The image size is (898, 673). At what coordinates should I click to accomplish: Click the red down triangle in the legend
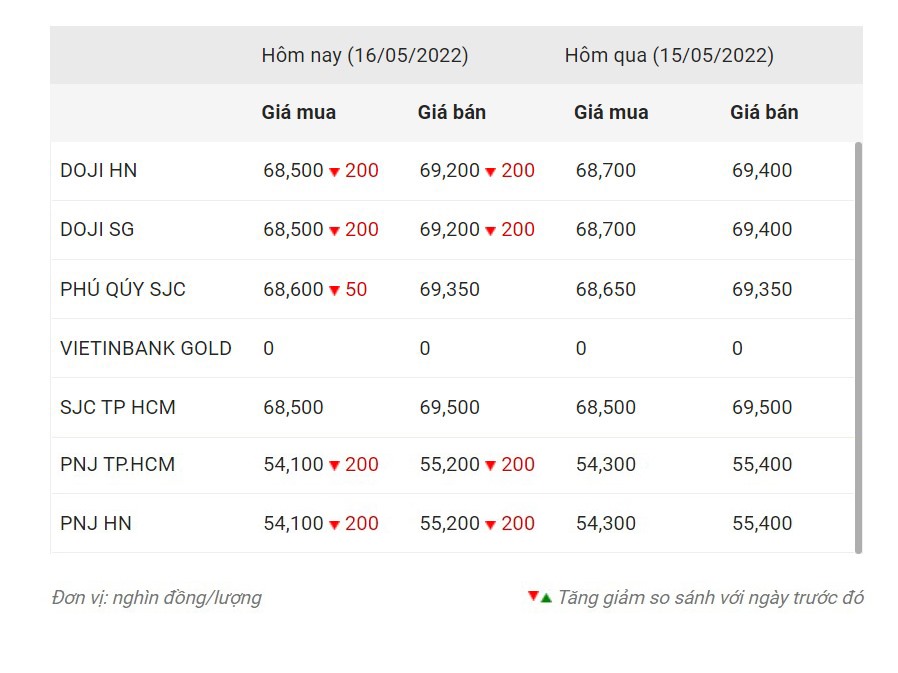coord(533,596)
